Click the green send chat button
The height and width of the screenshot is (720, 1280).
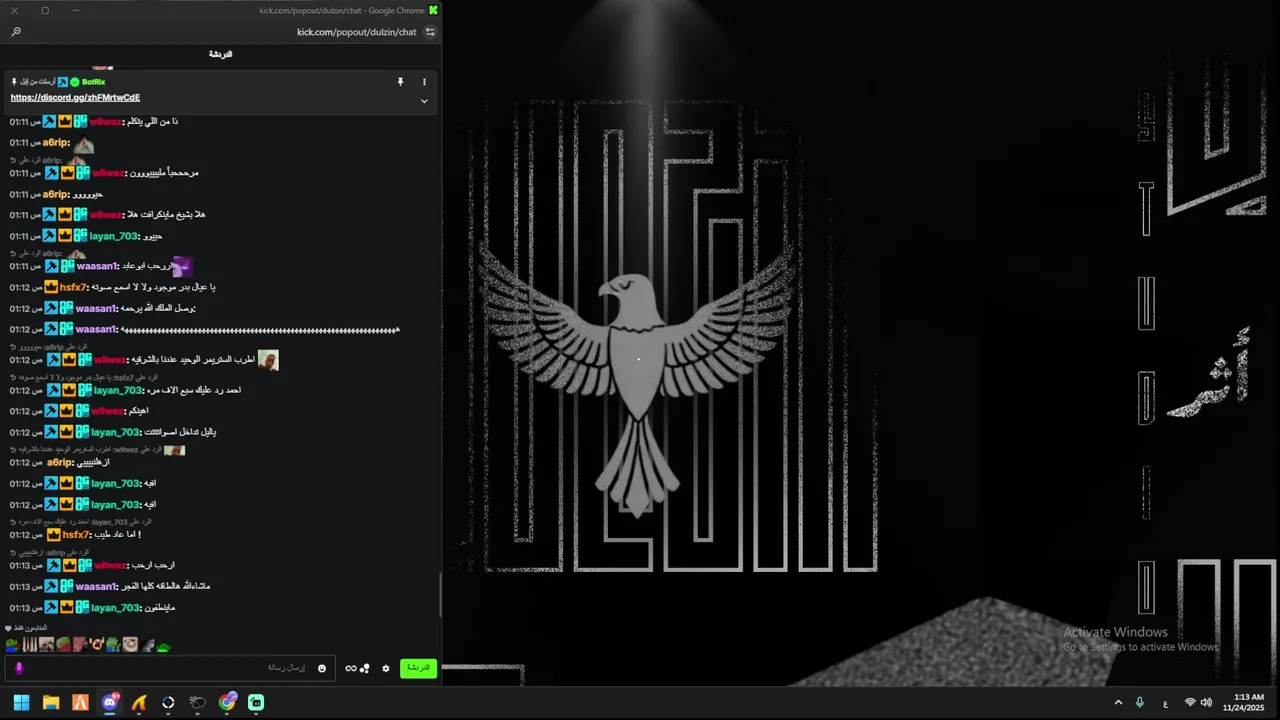click(x=418, y=668)
